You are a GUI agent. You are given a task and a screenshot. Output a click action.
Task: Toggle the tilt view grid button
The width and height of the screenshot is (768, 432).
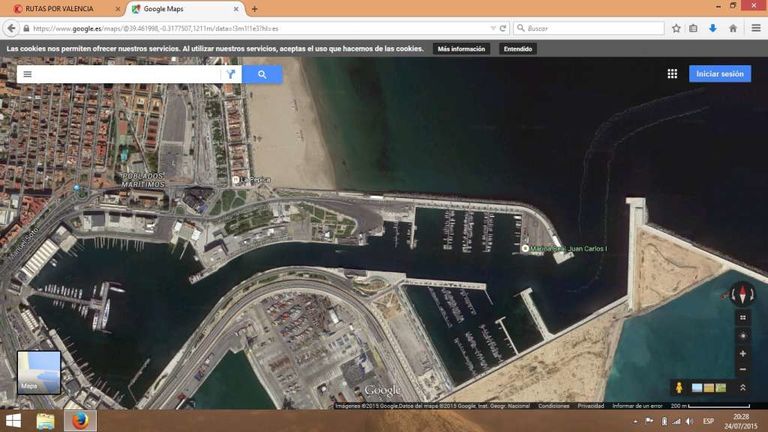point(742,317)
